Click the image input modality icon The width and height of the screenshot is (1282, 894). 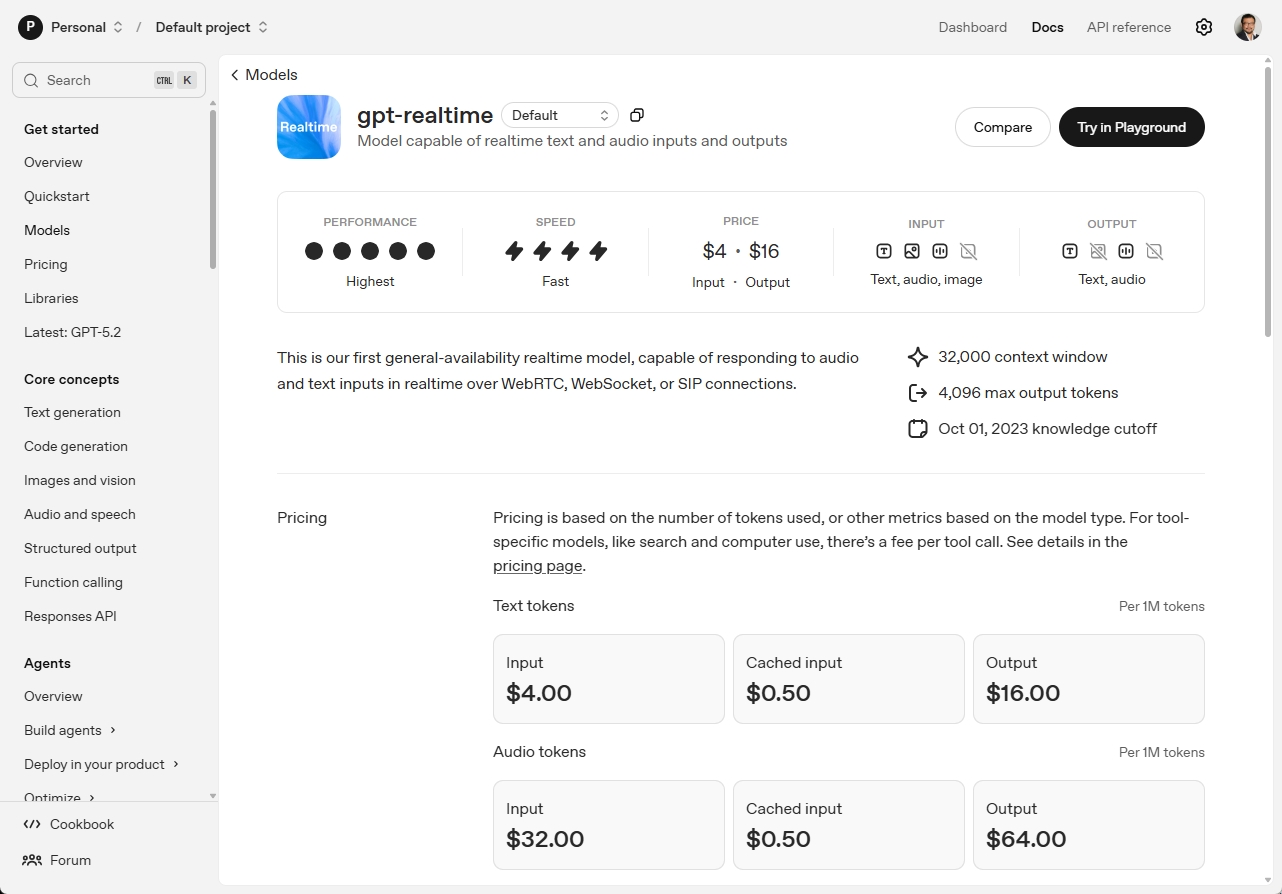[x=912, y=251]
